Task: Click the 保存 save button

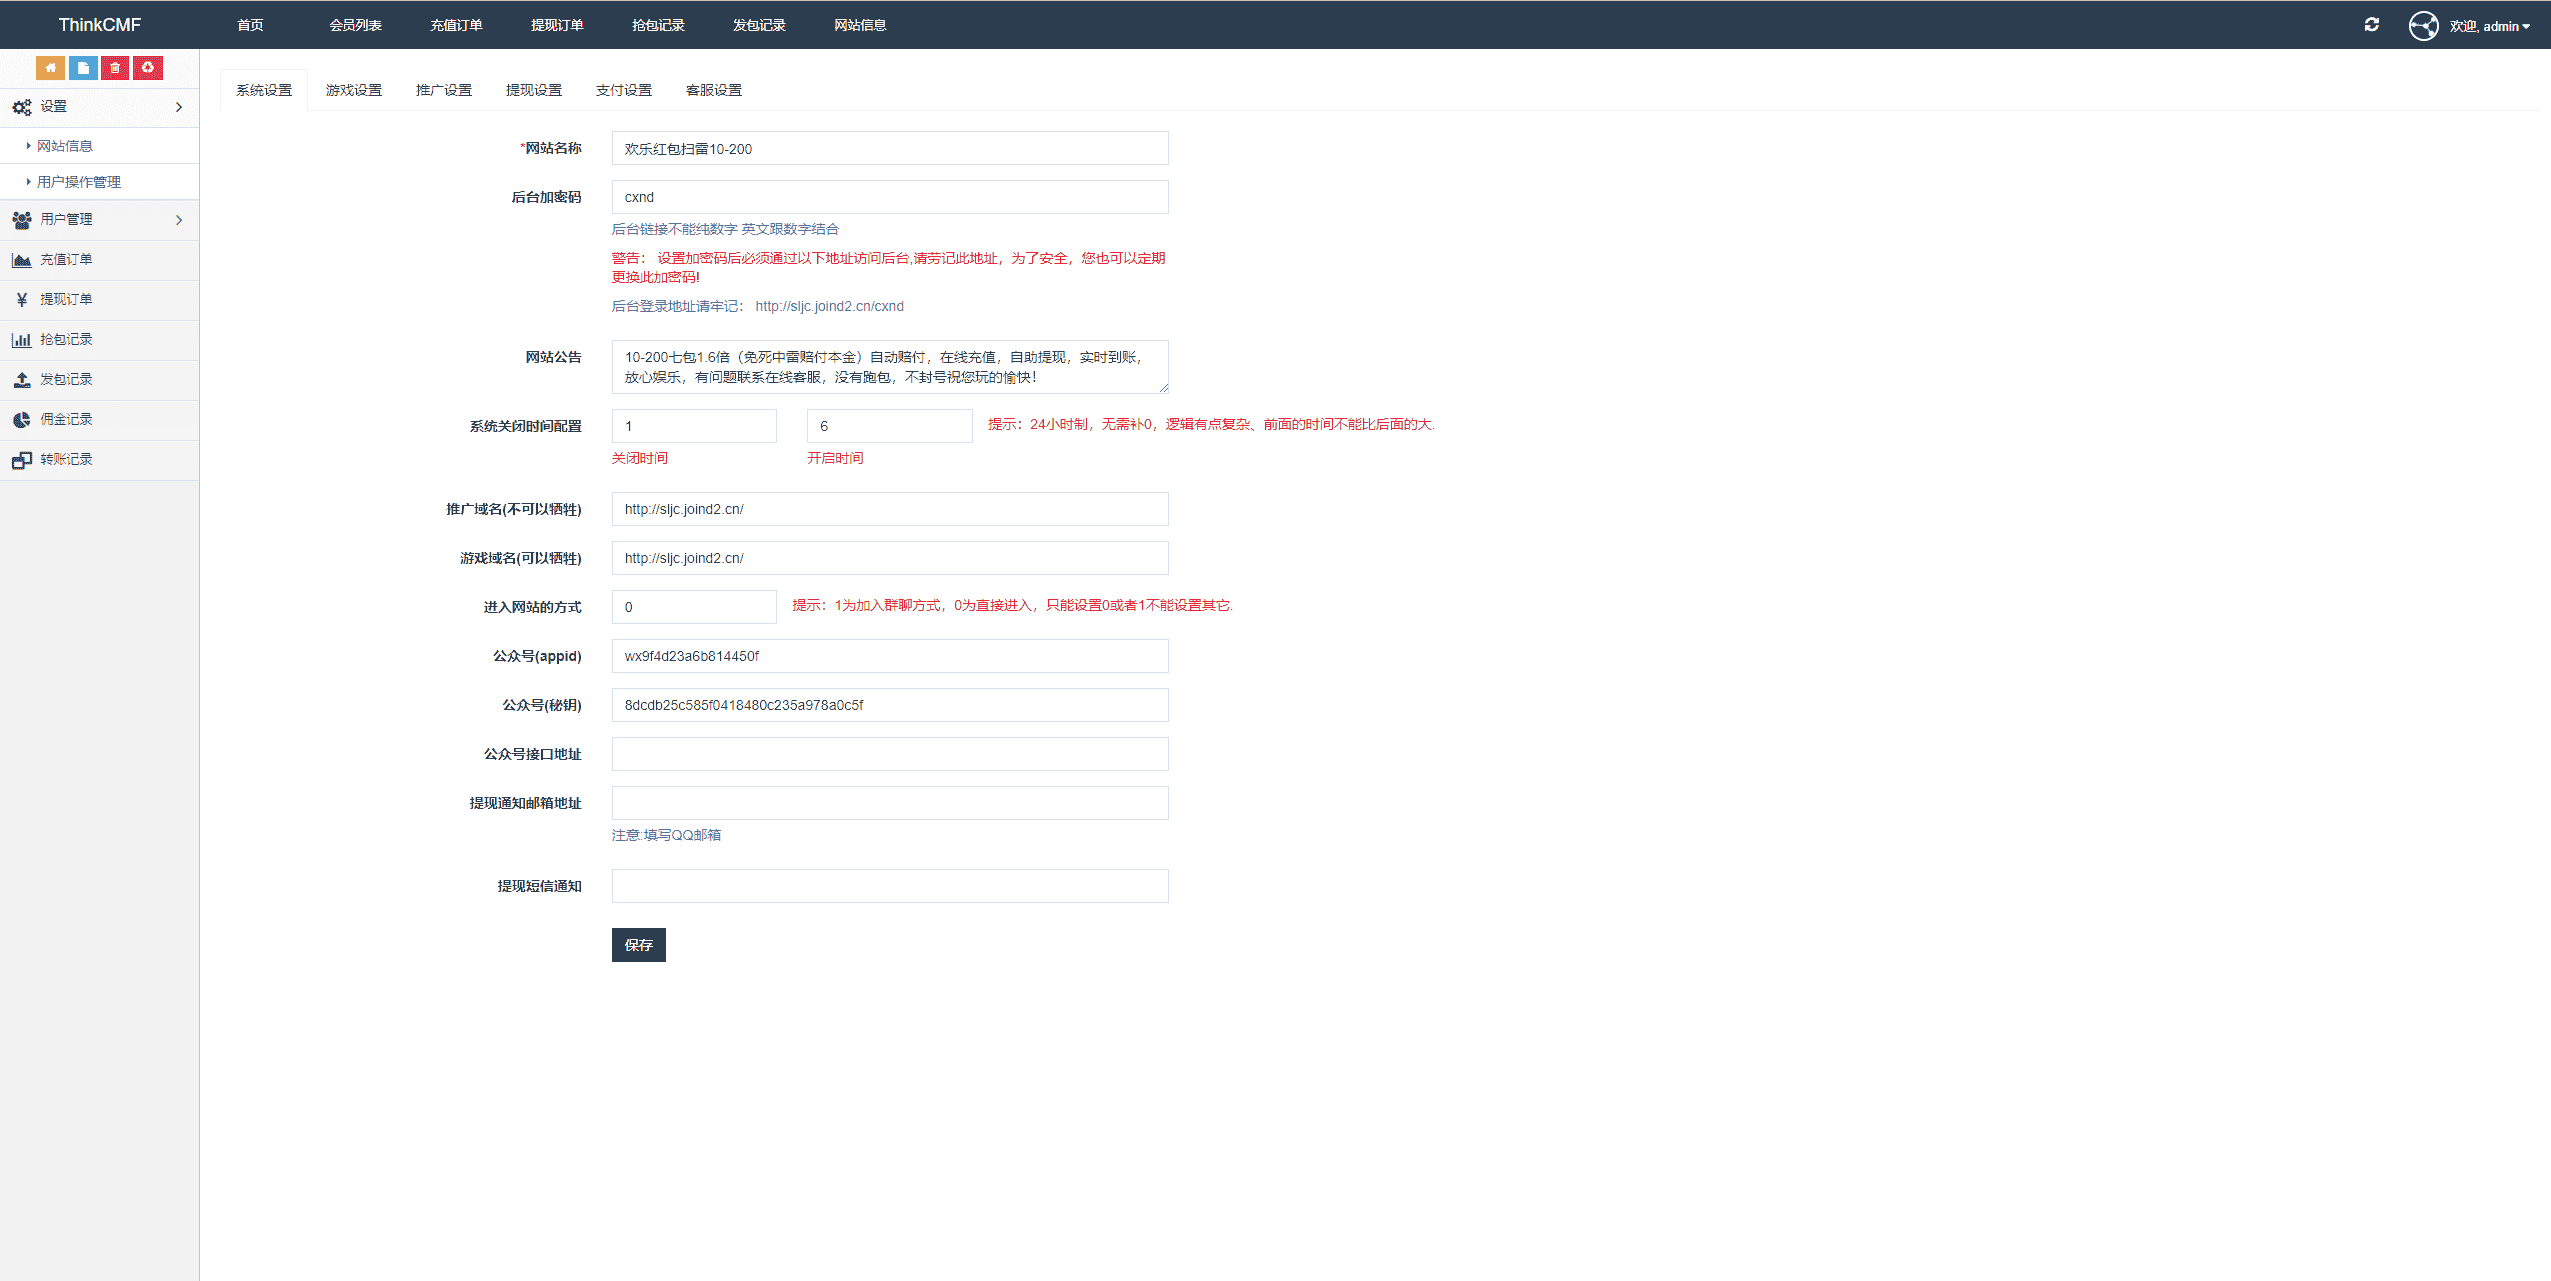Action: tap(638, 945)
